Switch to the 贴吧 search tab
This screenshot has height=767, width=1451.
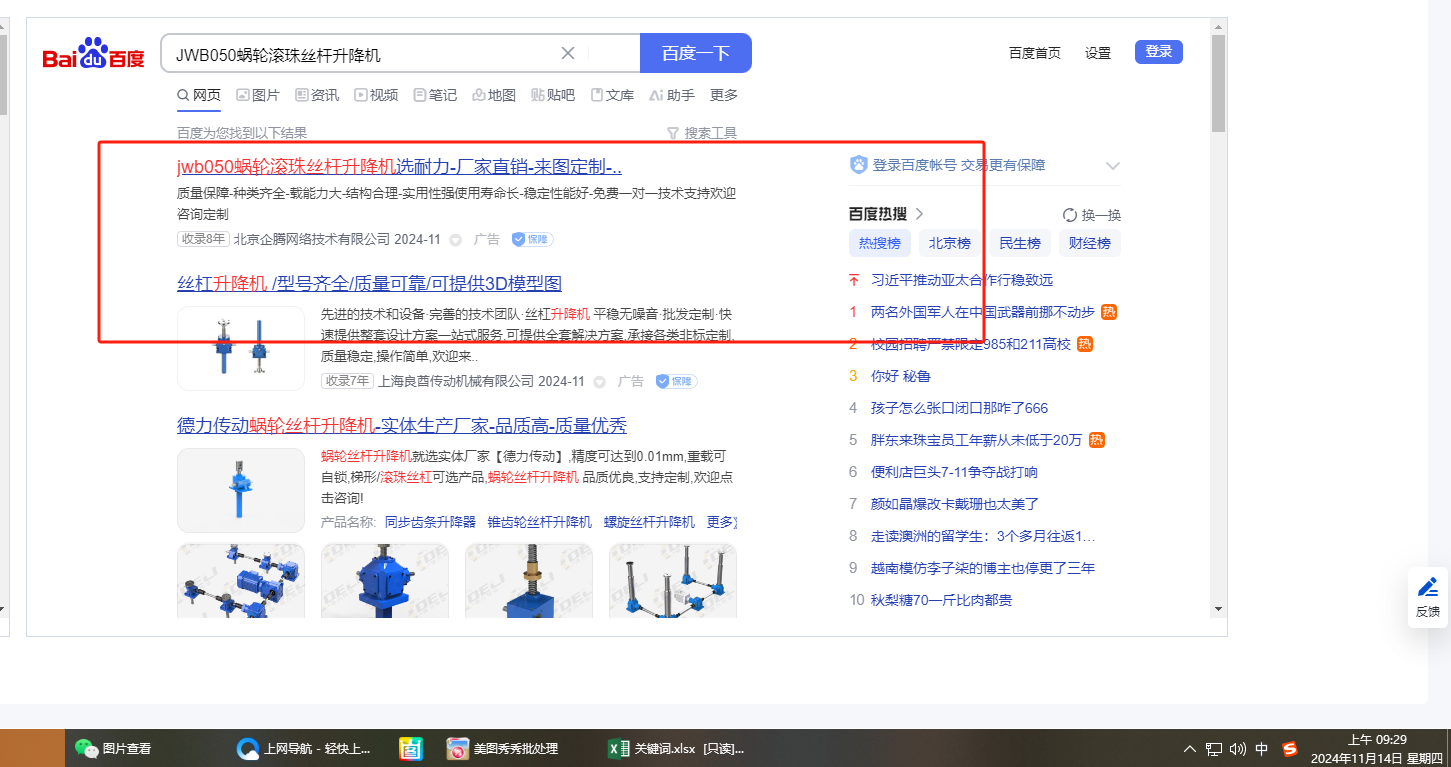pyautogui.click(x=553, y=96)
